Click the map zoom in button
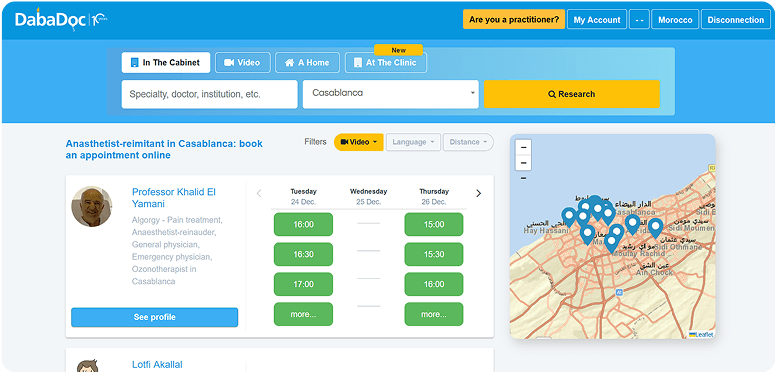 click(523, 147)
